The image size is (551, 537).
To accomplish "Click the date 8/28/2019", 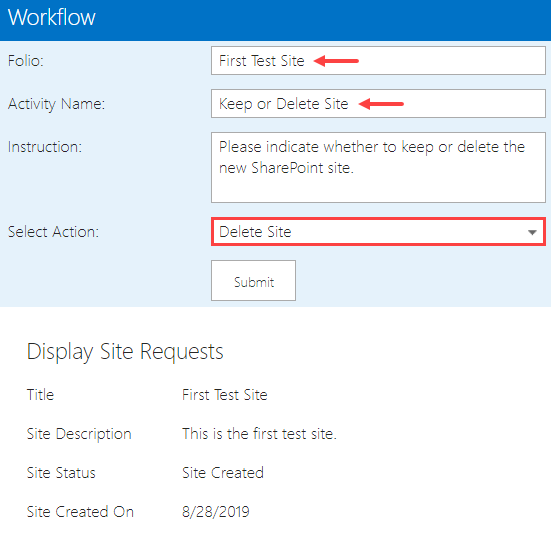I will tap(216, 512).
